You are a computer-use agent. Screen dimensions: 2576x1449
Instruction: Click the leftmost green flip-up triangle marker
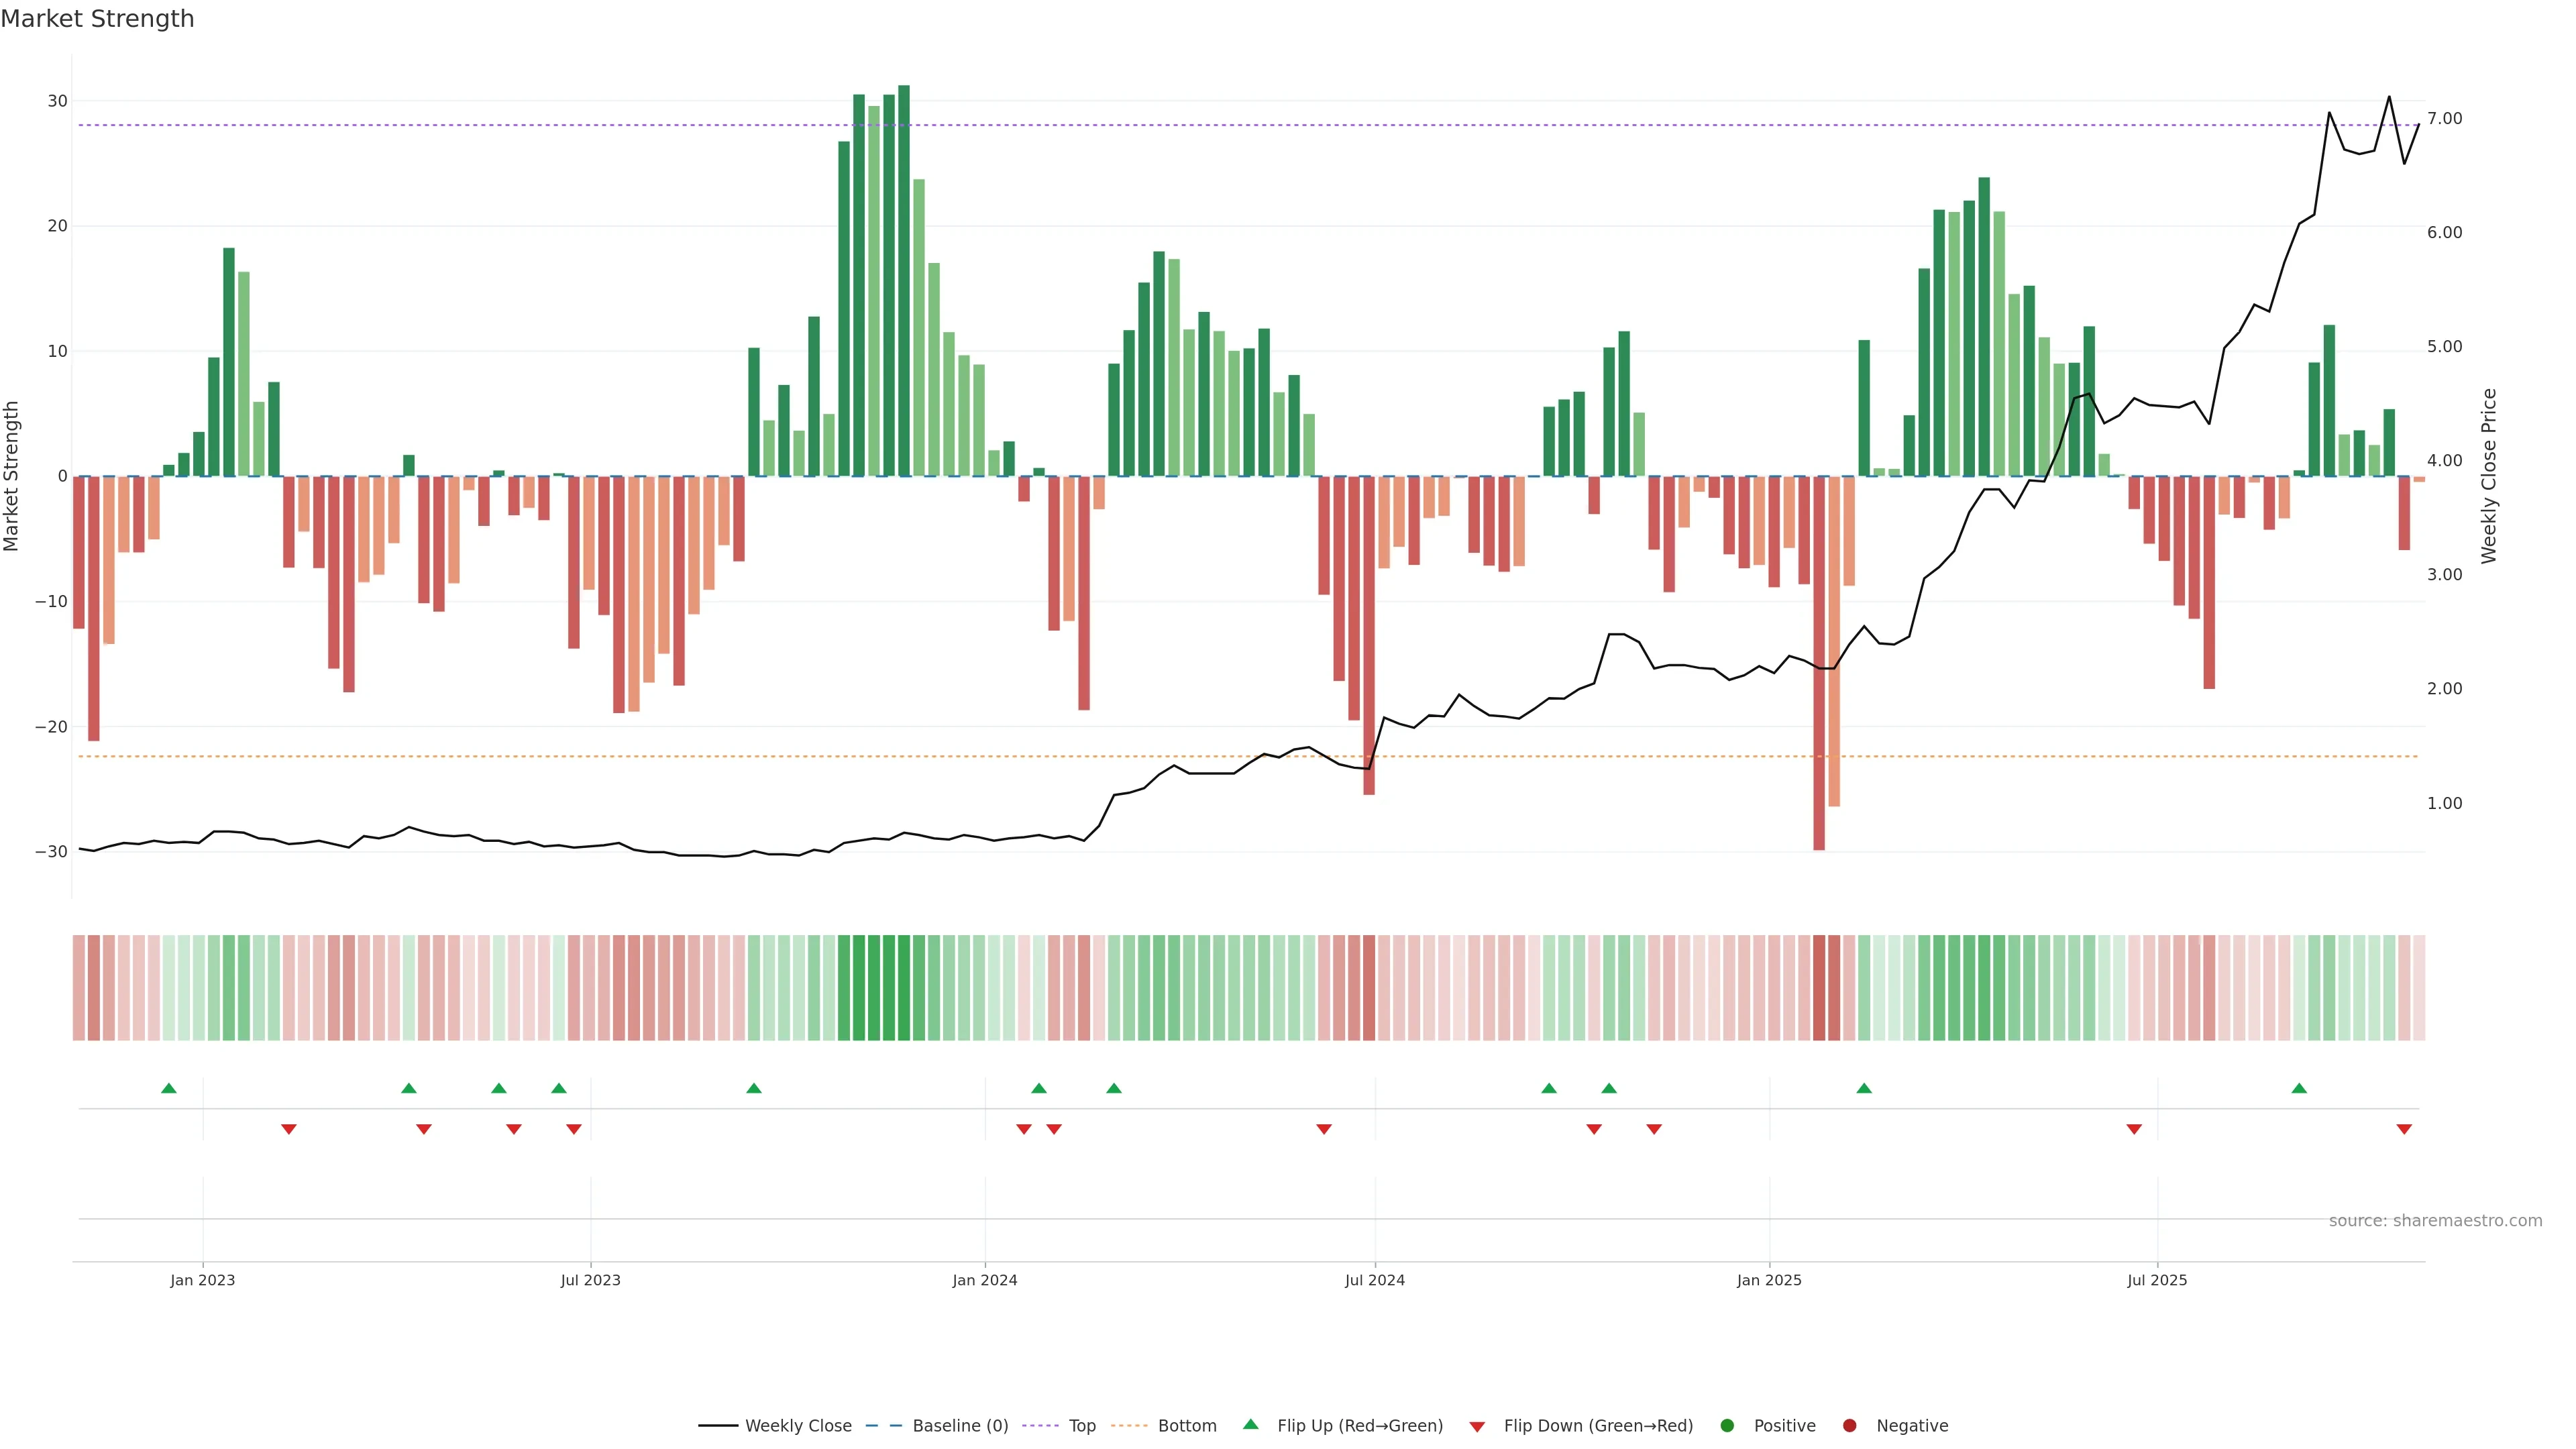click(168, 1088)
